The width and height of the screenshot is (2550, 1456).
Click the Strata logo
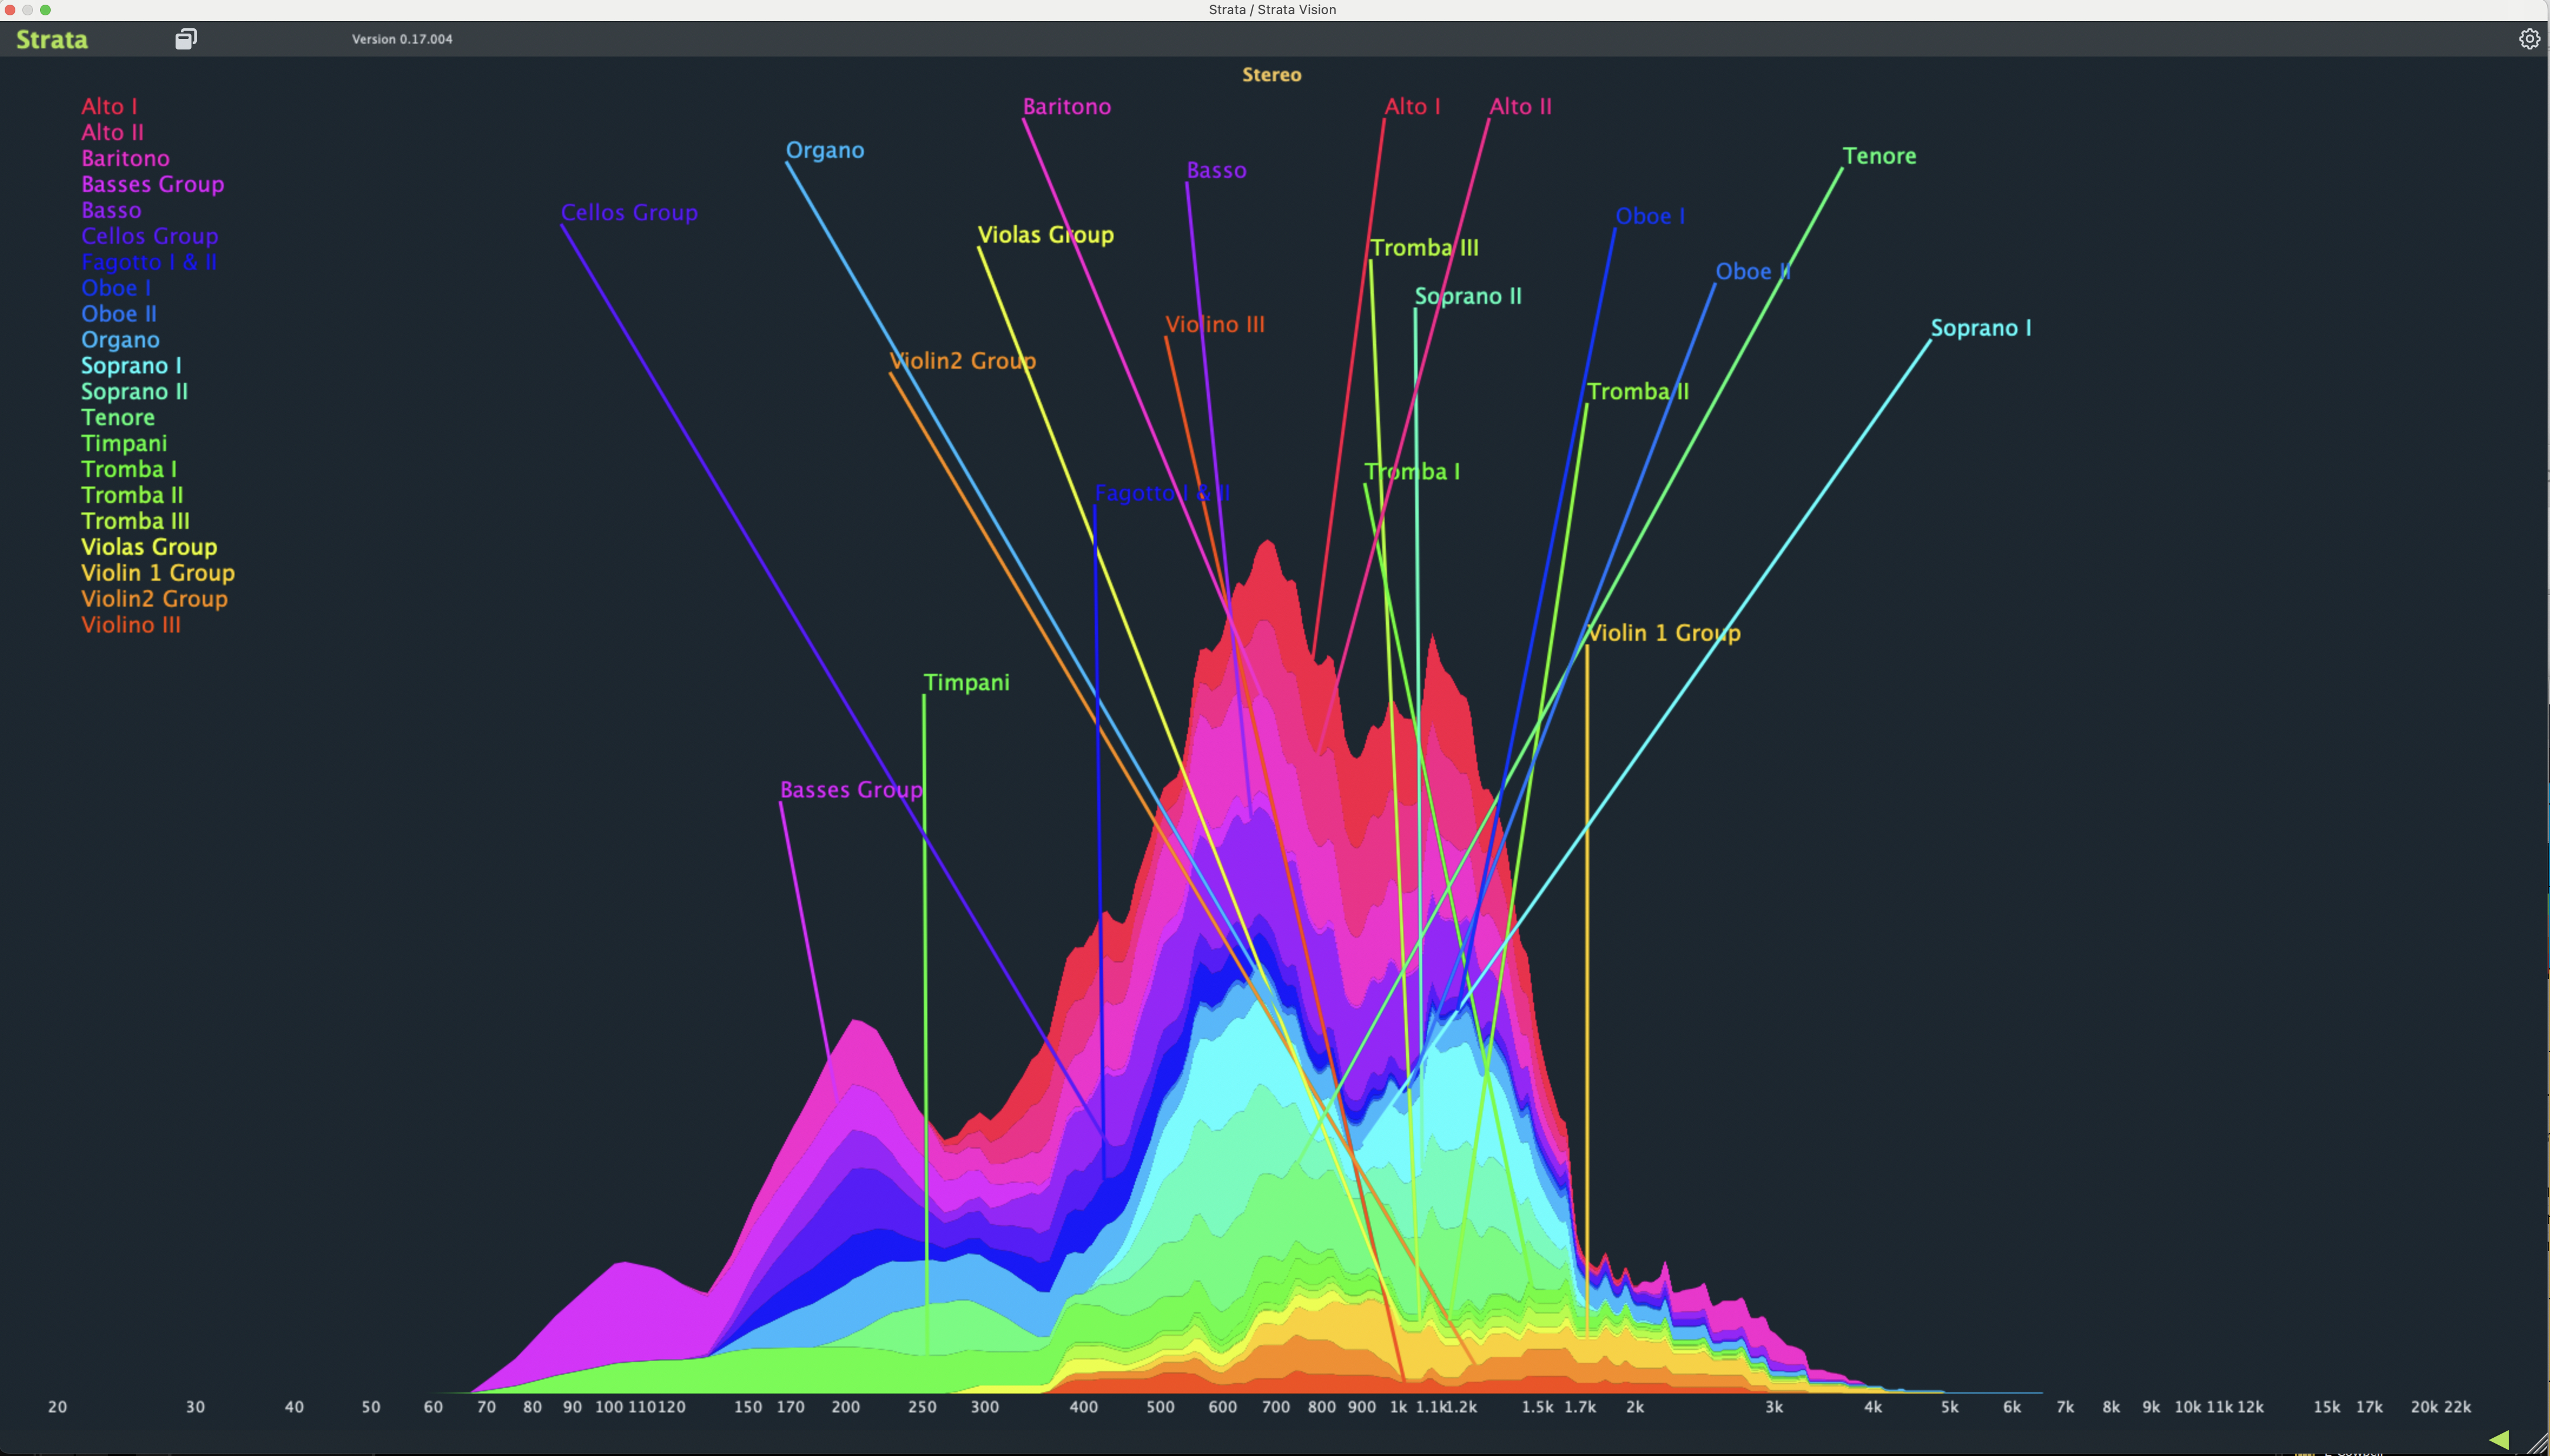pos(52,39)
